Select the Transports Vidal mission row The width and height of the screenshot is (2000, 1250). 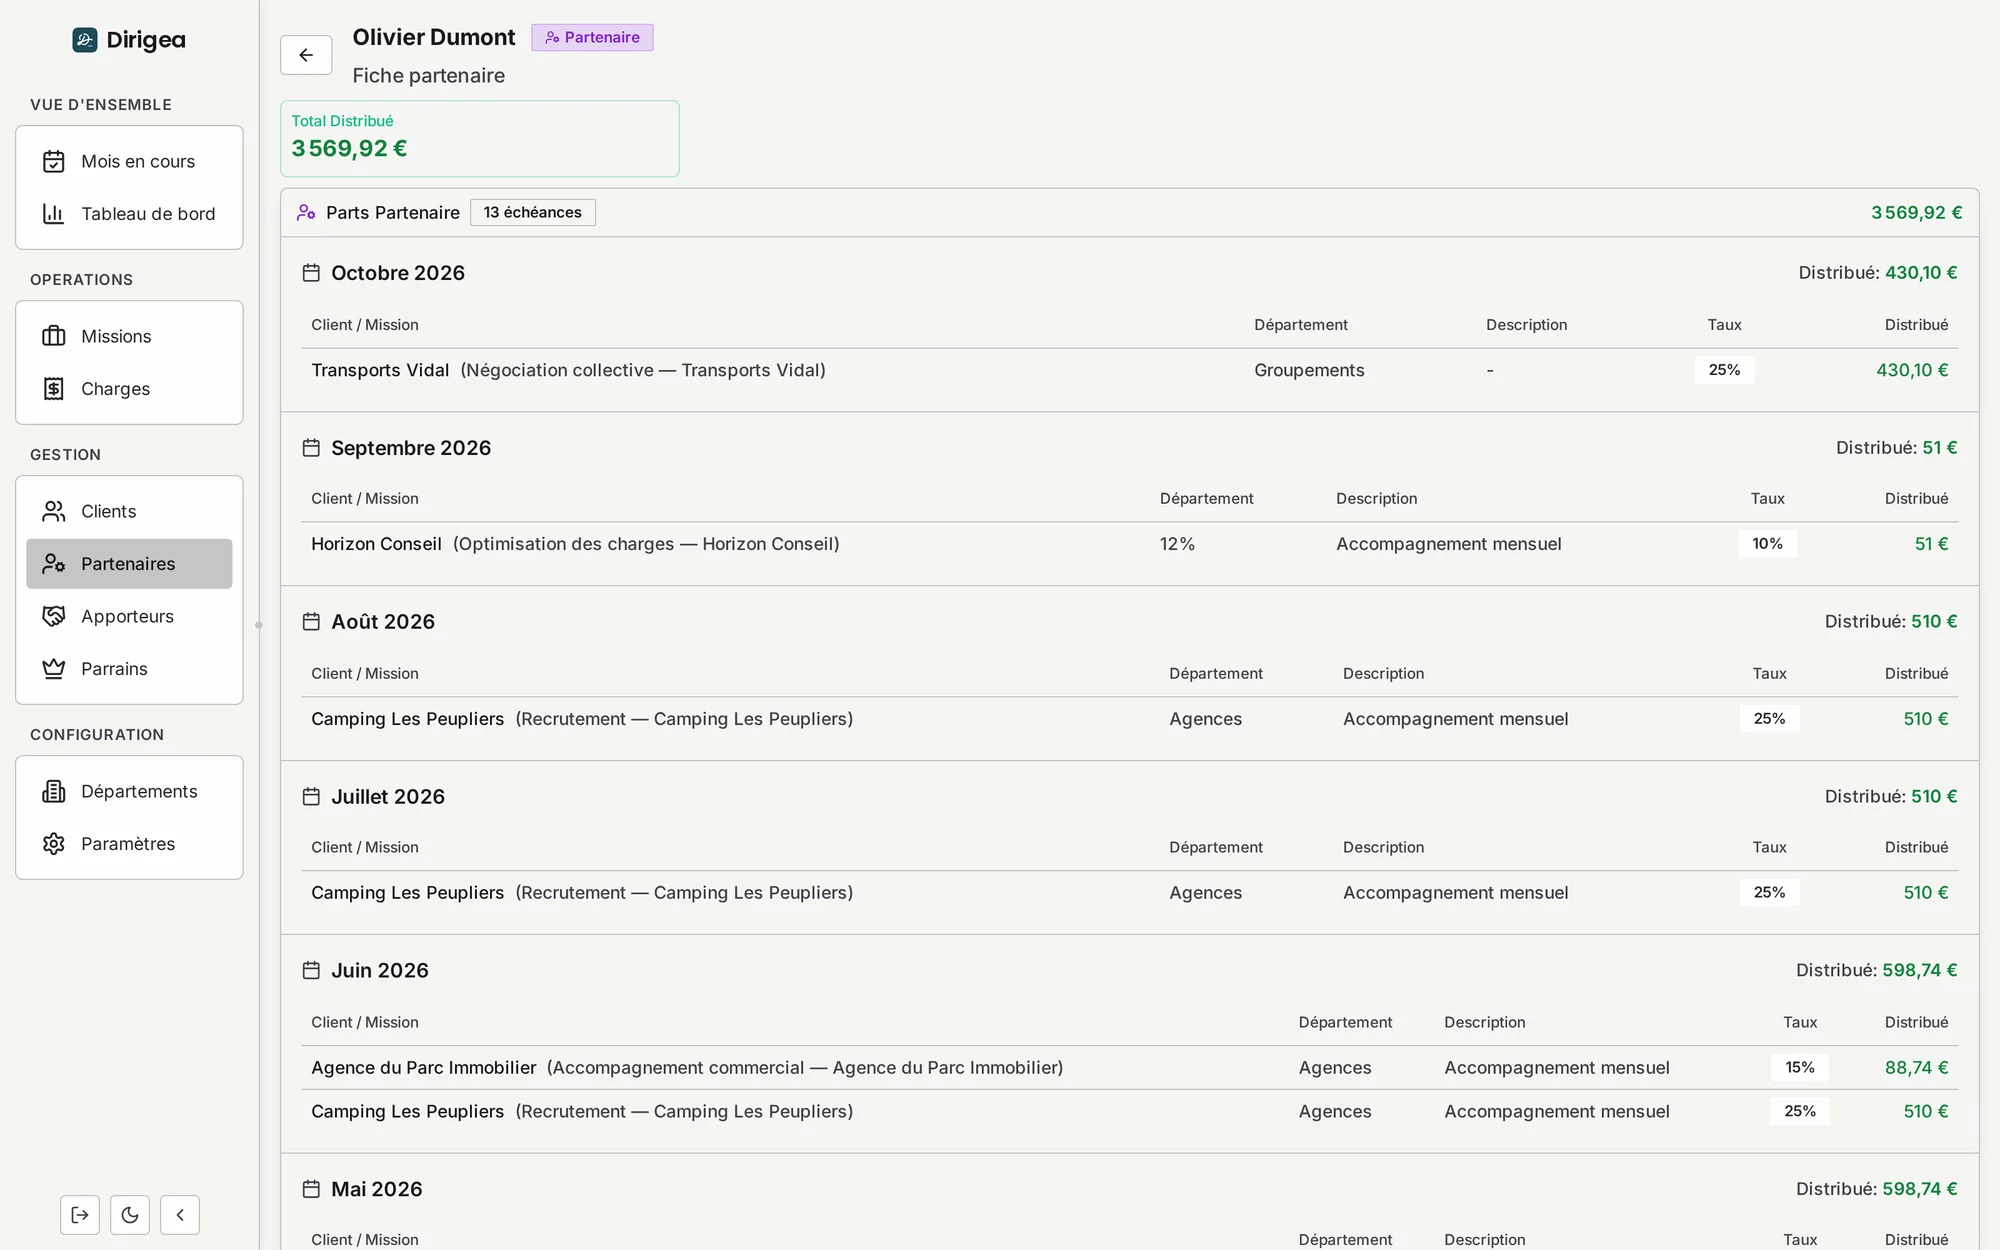(x=1129, y=370)
